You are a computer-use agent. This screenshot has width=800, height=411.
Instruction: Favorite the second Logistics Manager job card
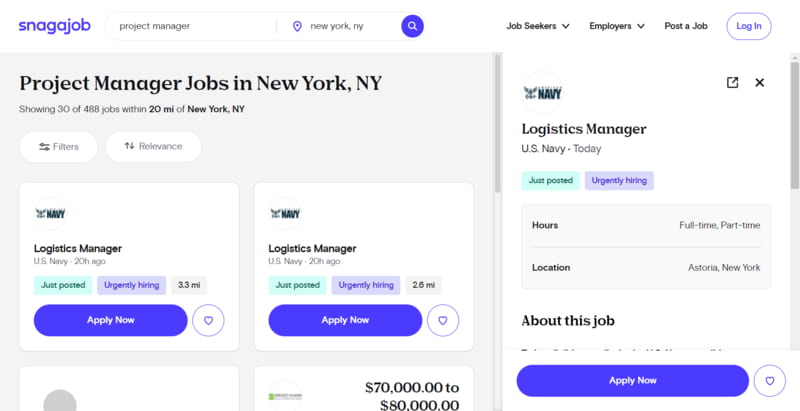[443, 320]
